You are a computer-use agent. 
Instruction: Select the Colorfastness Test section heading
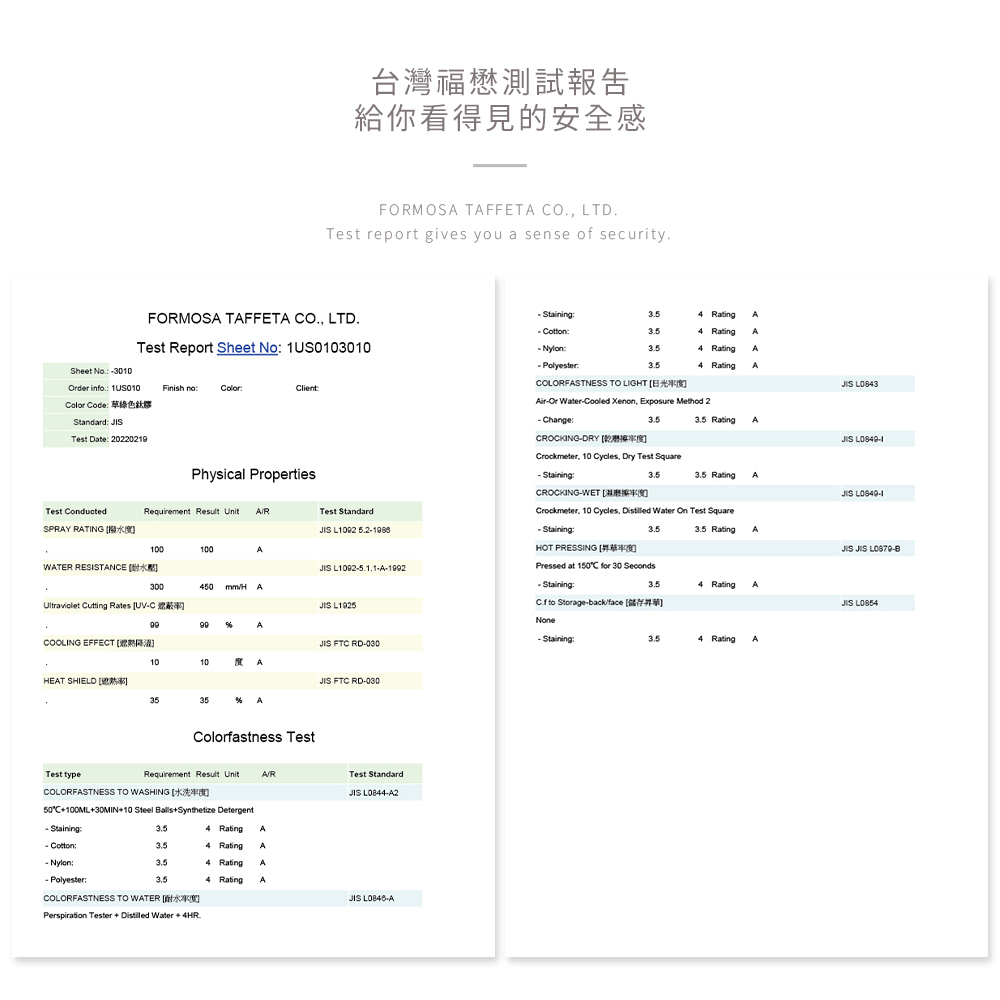click(x=254, y=737)
